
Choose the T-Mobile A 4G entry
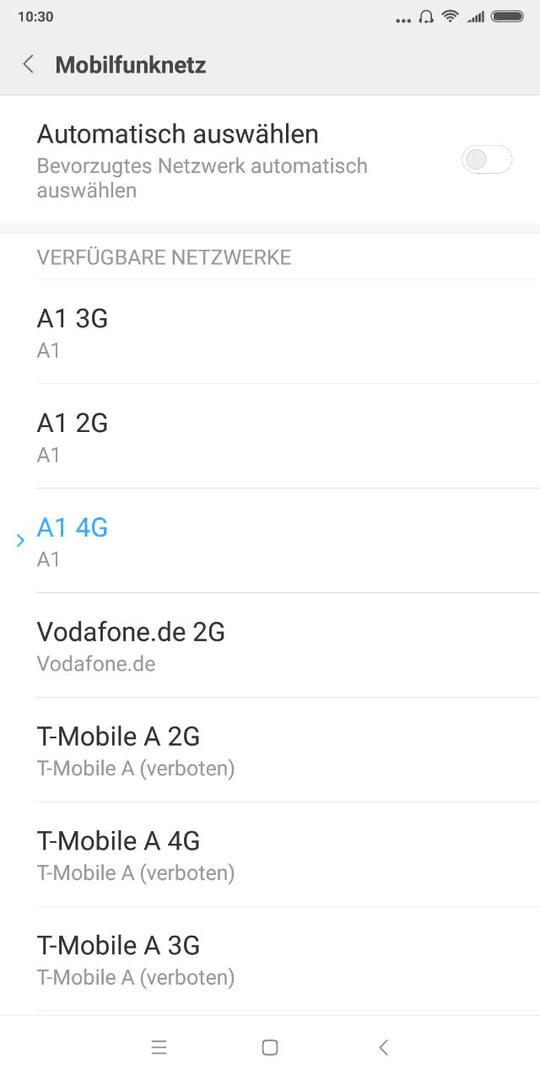pos(270,855)
